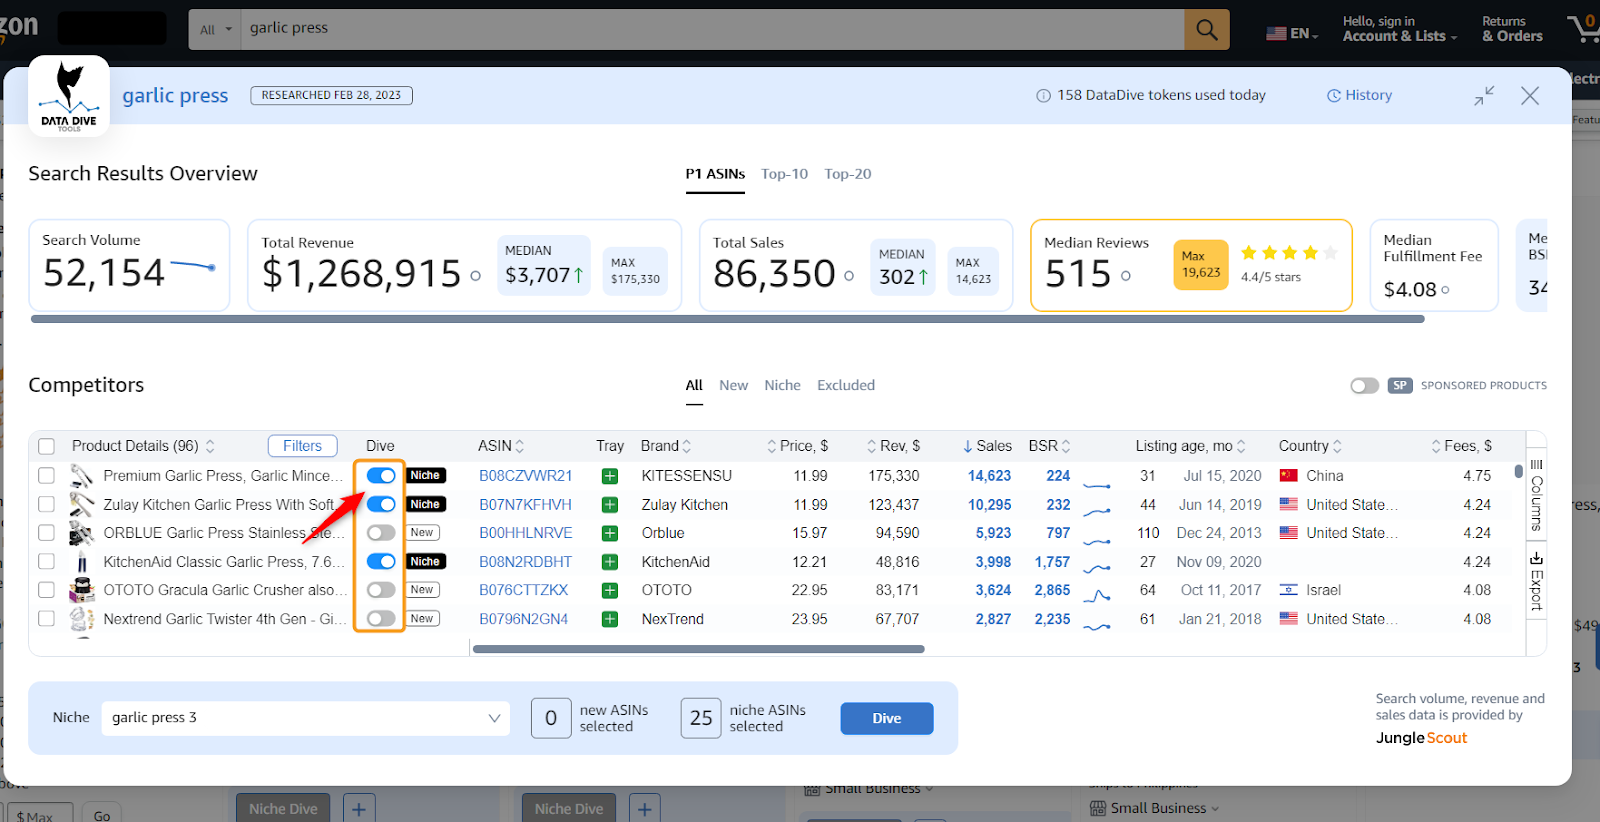1600x822 pixels.
Task: Check the box for OTOTO Gracula row
Action: 46,590
